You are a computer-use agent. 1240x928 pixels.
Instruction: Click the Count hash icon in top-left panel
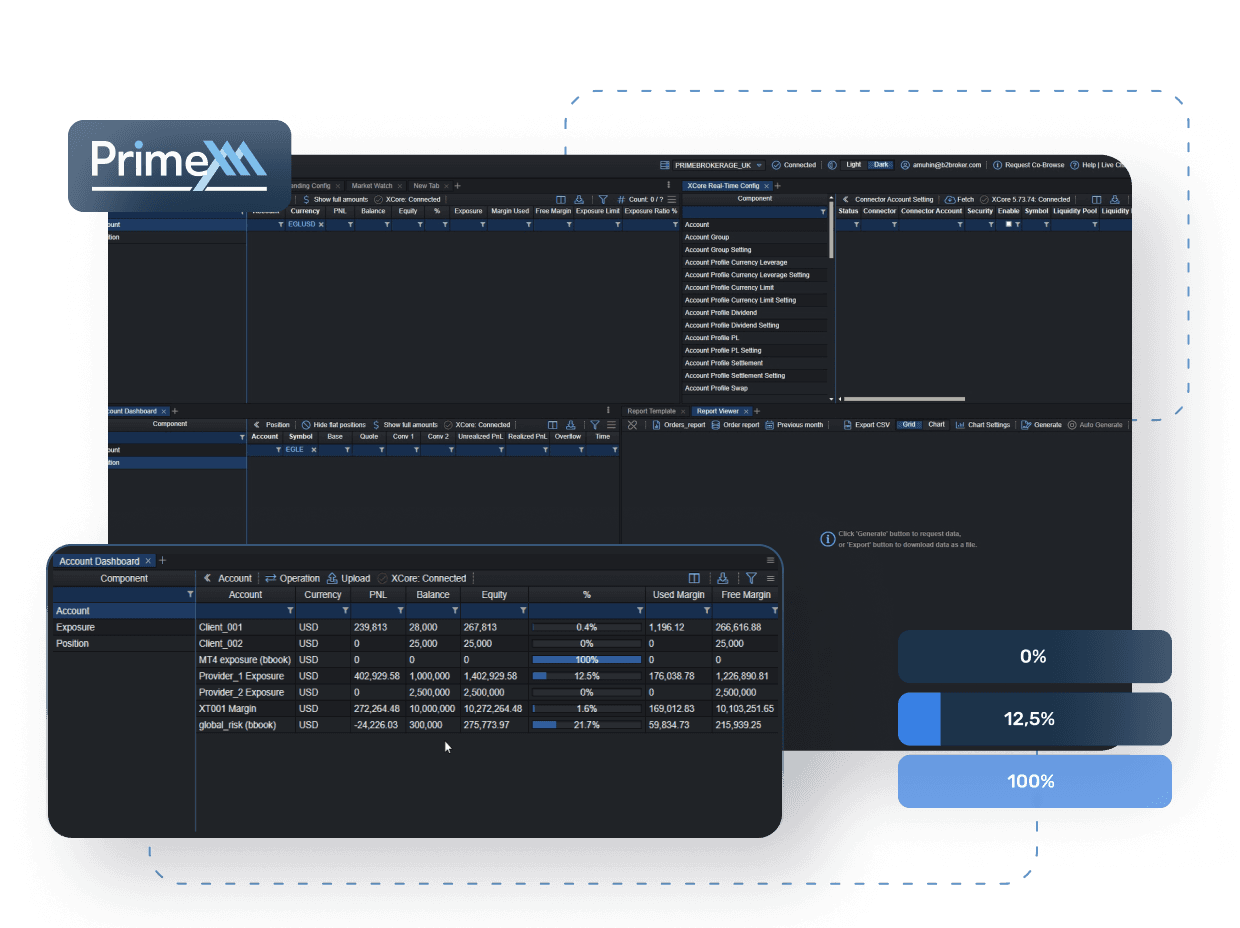[621, 199]
